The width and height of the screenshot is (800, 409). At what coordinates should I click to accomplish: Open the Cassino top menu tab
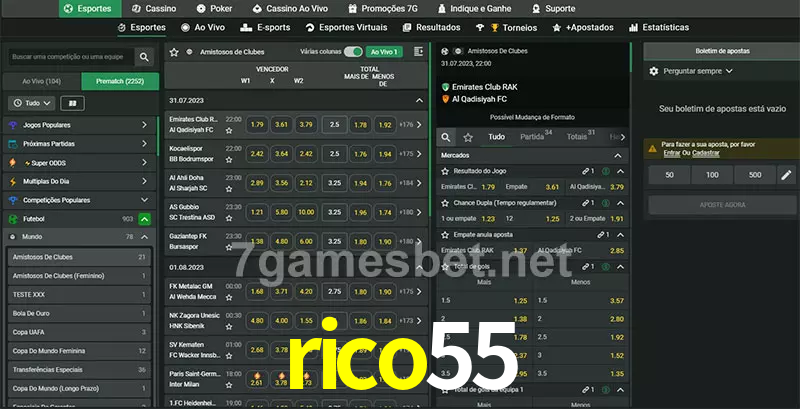(x=154, y=8)
